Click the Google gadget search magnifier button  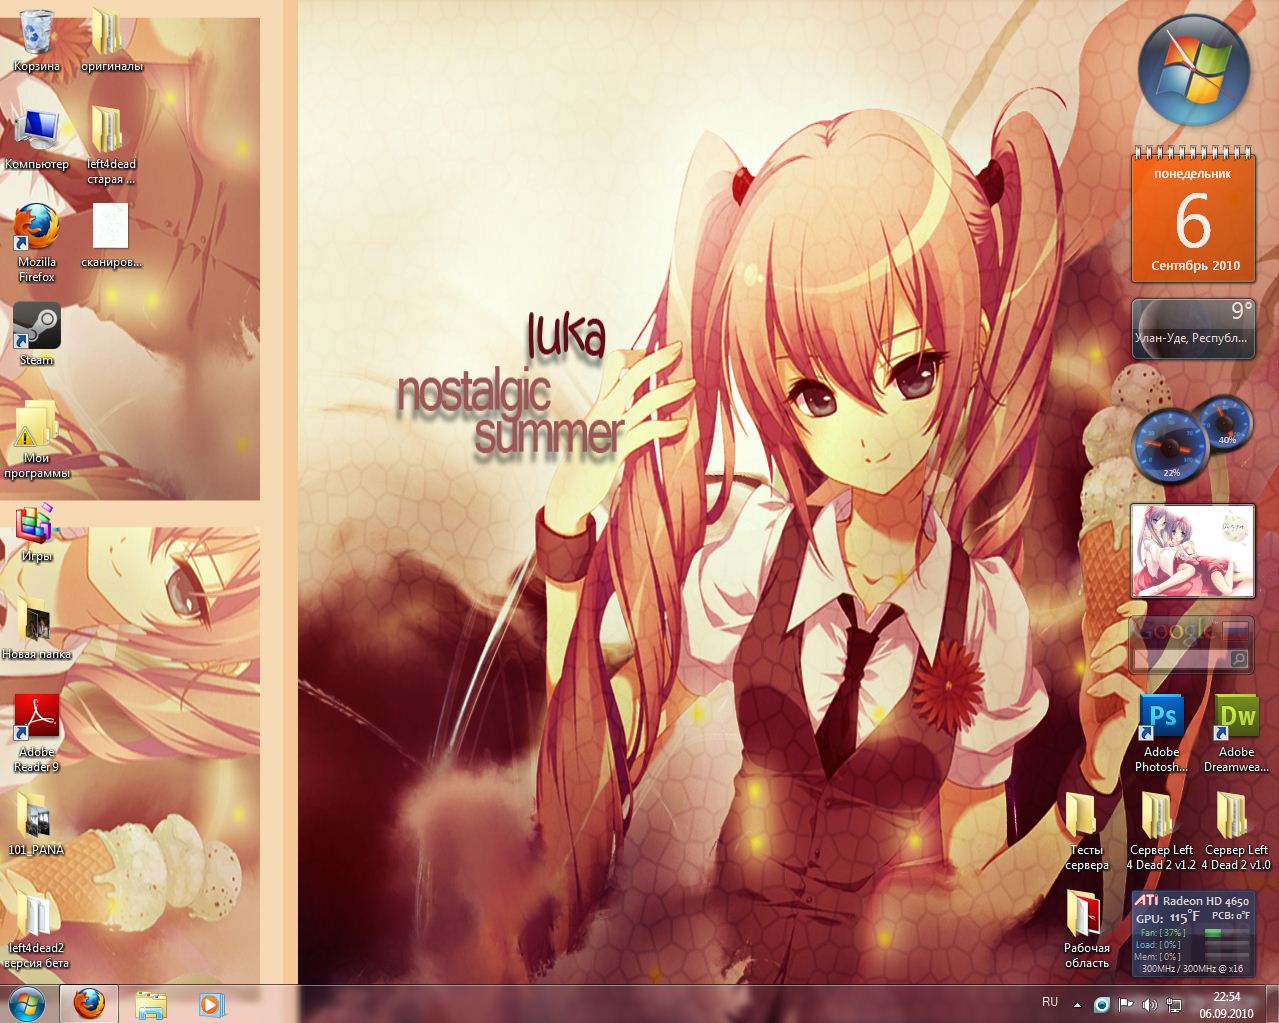[x=1239, y=659]
